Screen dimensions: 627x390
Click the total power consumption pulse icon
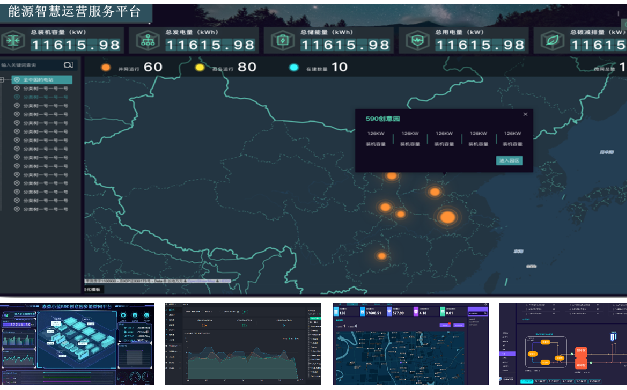(x=417, y=41)
